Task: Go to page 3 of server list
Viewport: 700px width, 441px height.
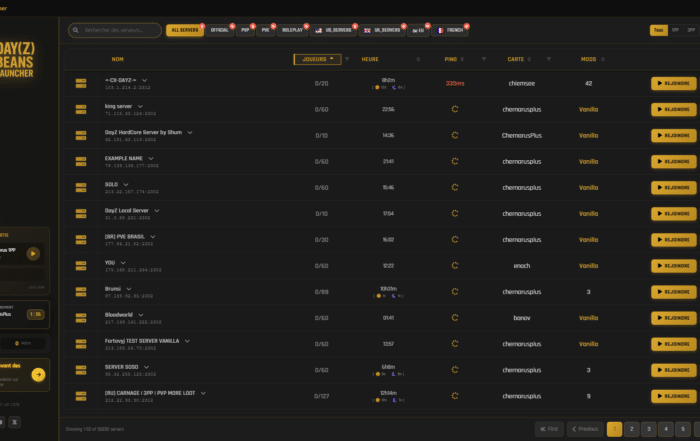Action: [649, 429]
